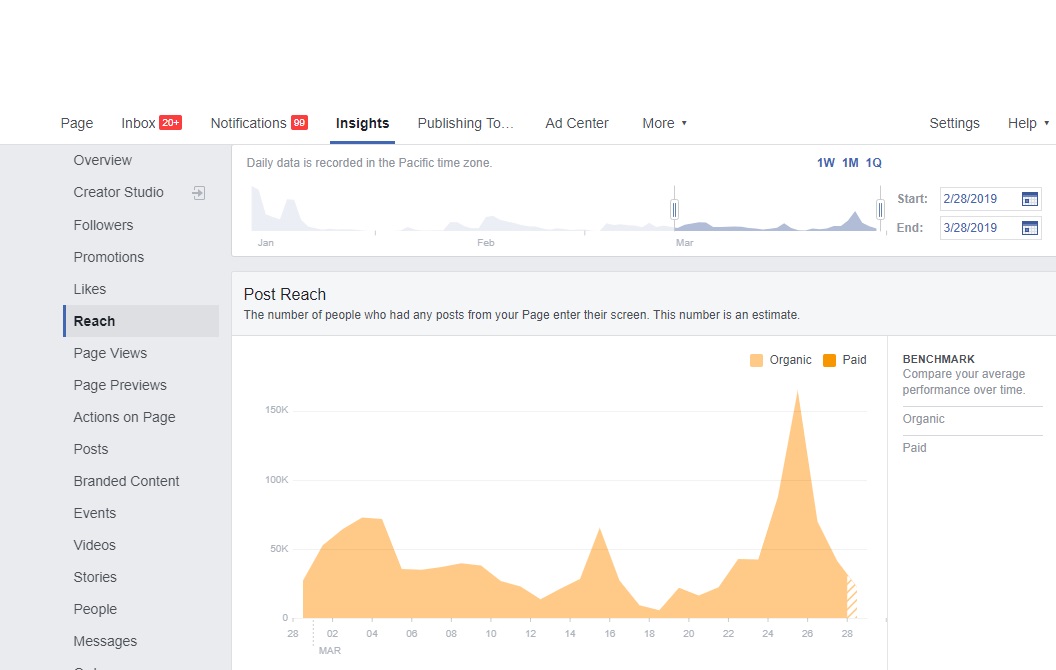Open the Ad Center tab
This screenshot has height=670, width=1056.
[x=576, y=123]
